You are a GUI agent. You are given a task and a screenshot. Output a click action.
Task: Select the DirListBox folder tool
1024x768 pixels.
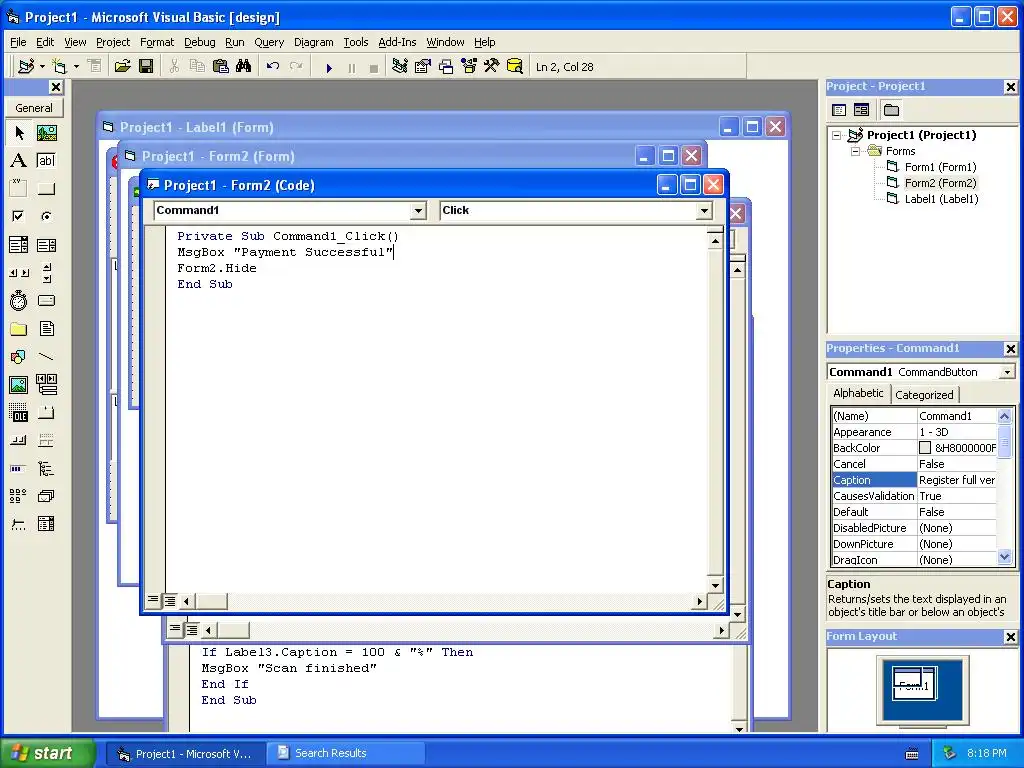(19, 328)
